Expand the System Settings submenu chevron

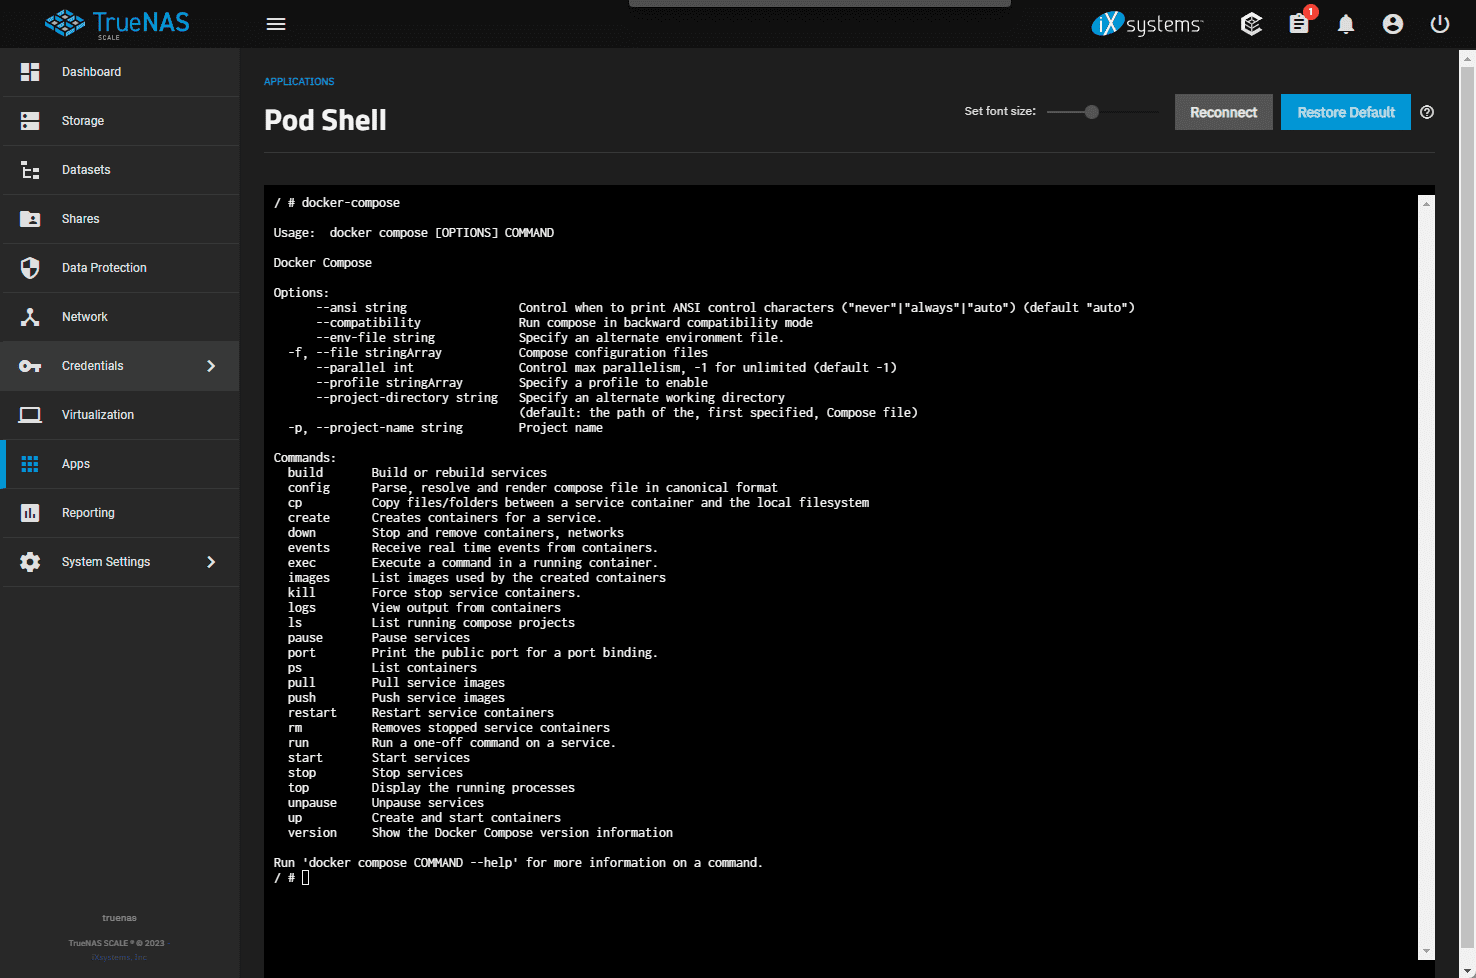click(211, 562)
